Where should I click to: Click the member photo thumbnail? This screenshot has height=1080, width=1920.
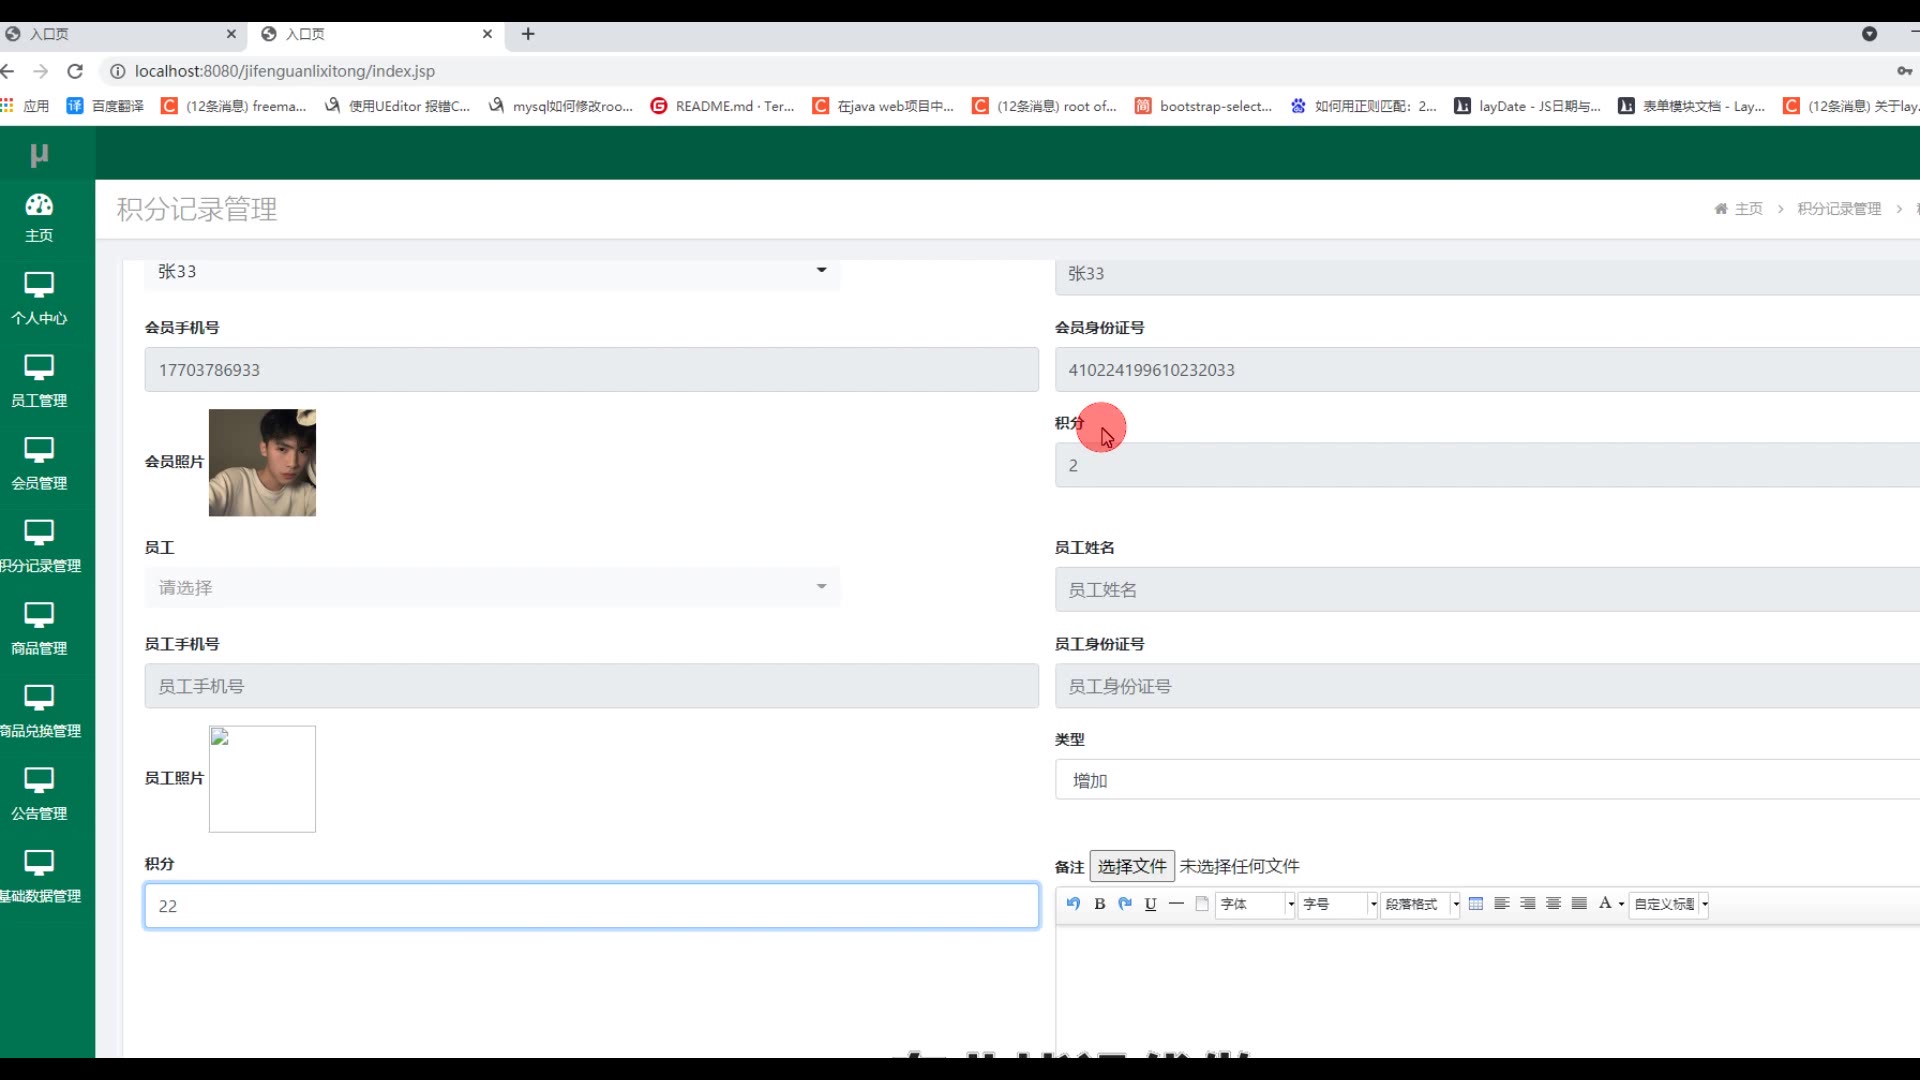262,462
